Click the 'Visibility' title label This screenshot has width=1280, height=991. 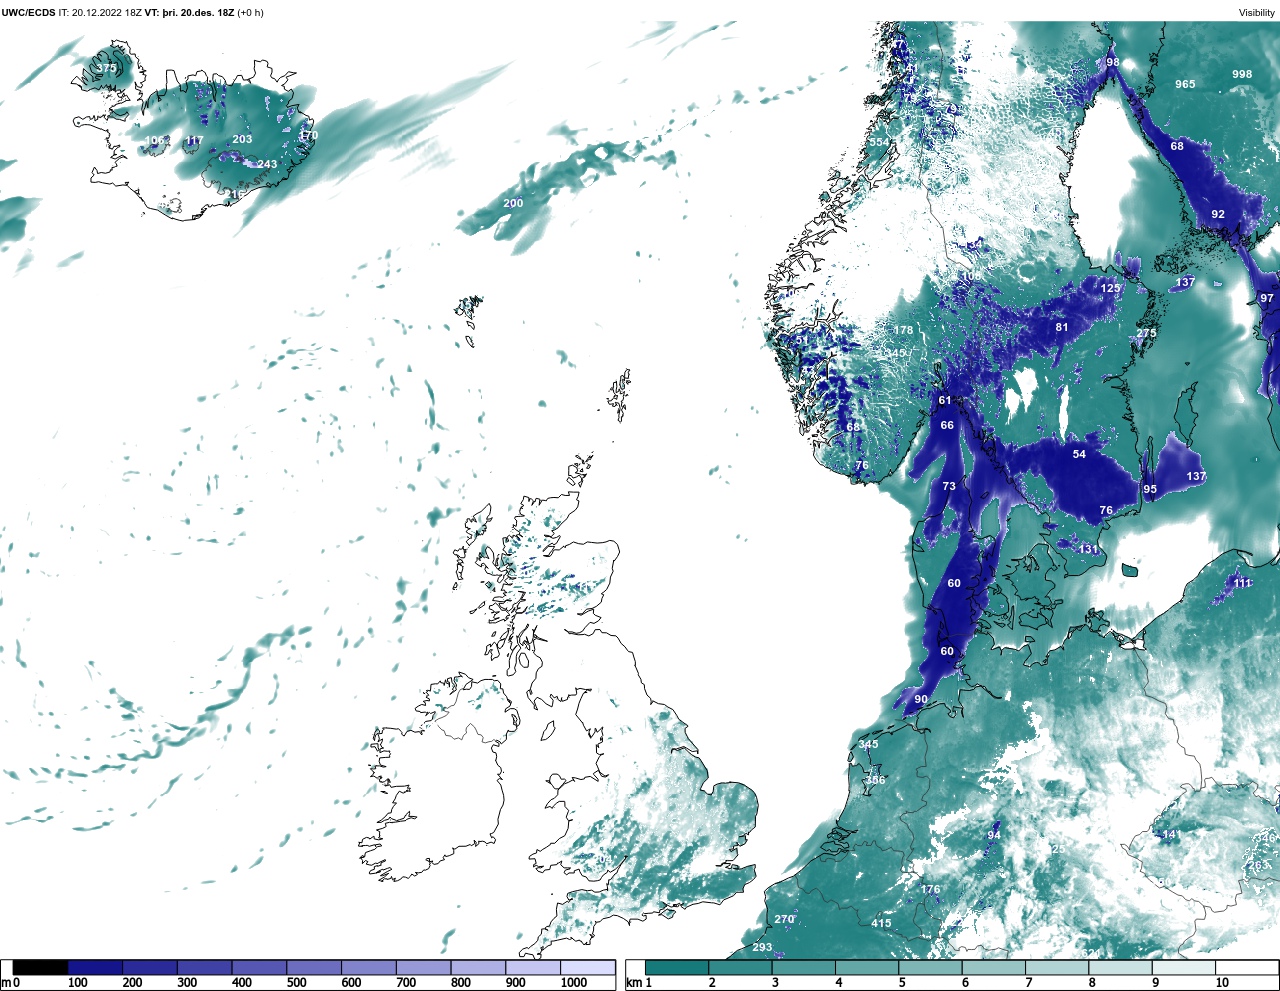click(x=1257, y=13)
